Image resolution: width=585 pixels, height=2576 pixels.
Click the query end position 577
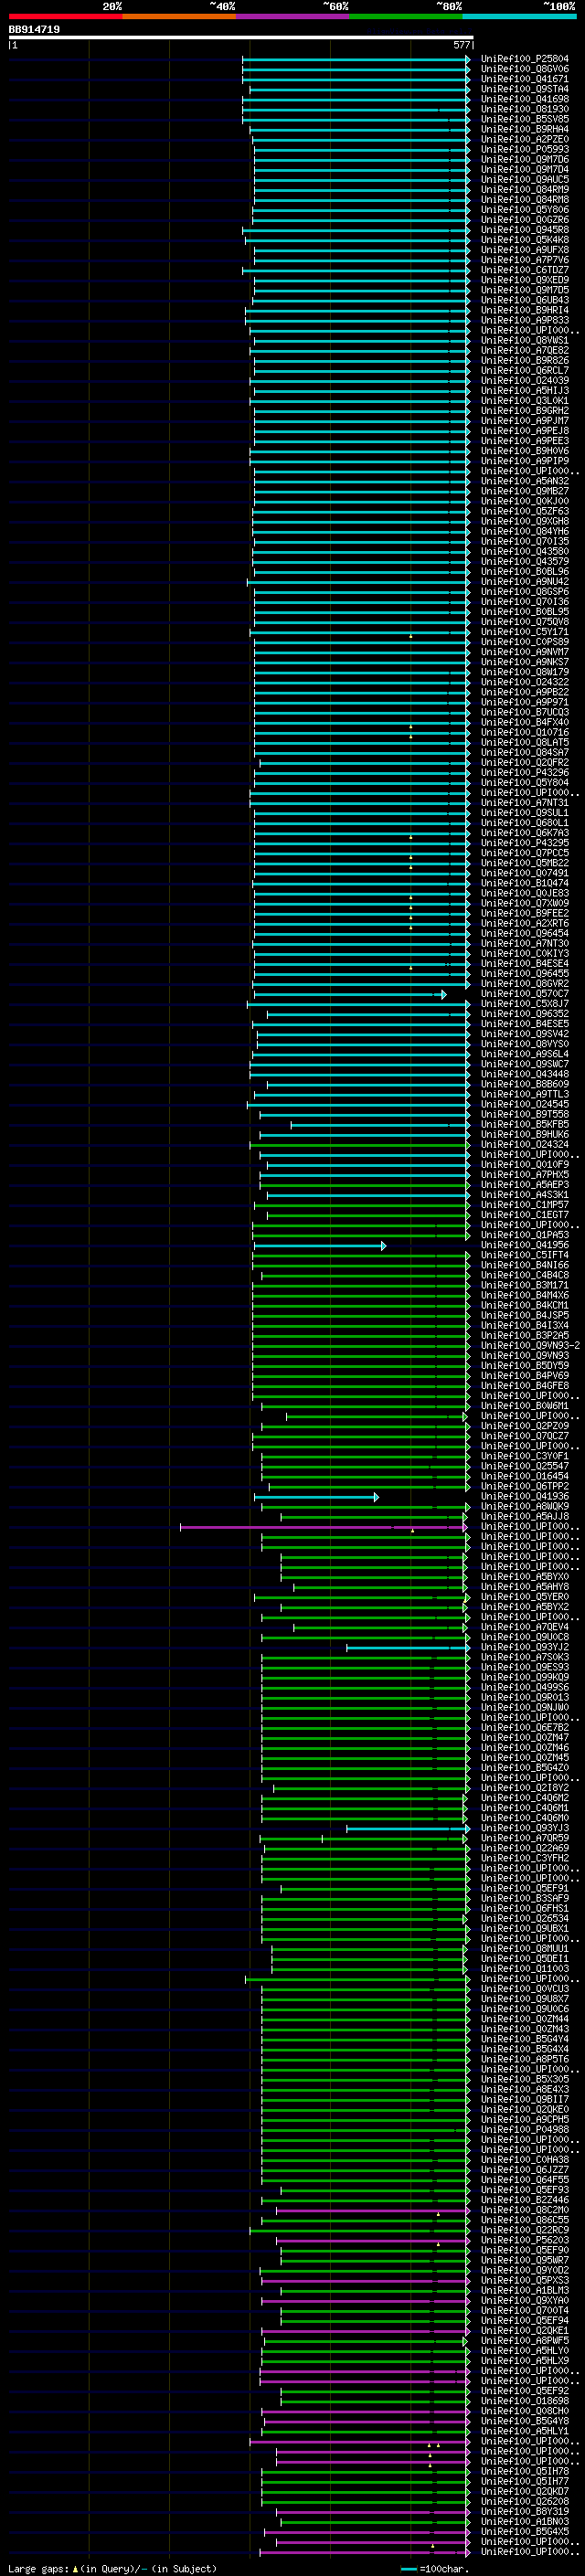coord(461,45)
